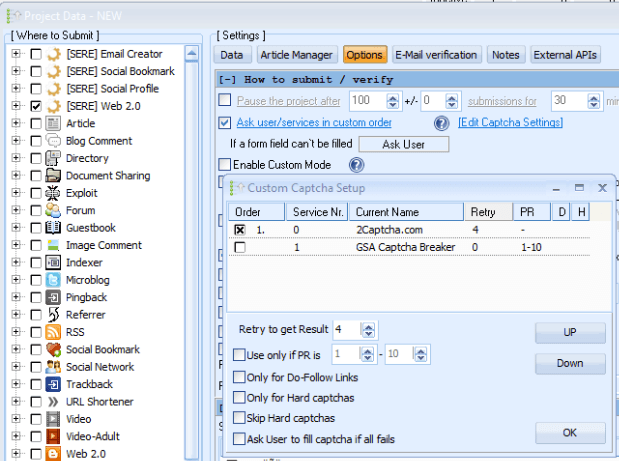The height and width of the screenshot is (461, 619).
Task: Confirm Custom Captcha Setup with OK
Action: tap(570, 433)
